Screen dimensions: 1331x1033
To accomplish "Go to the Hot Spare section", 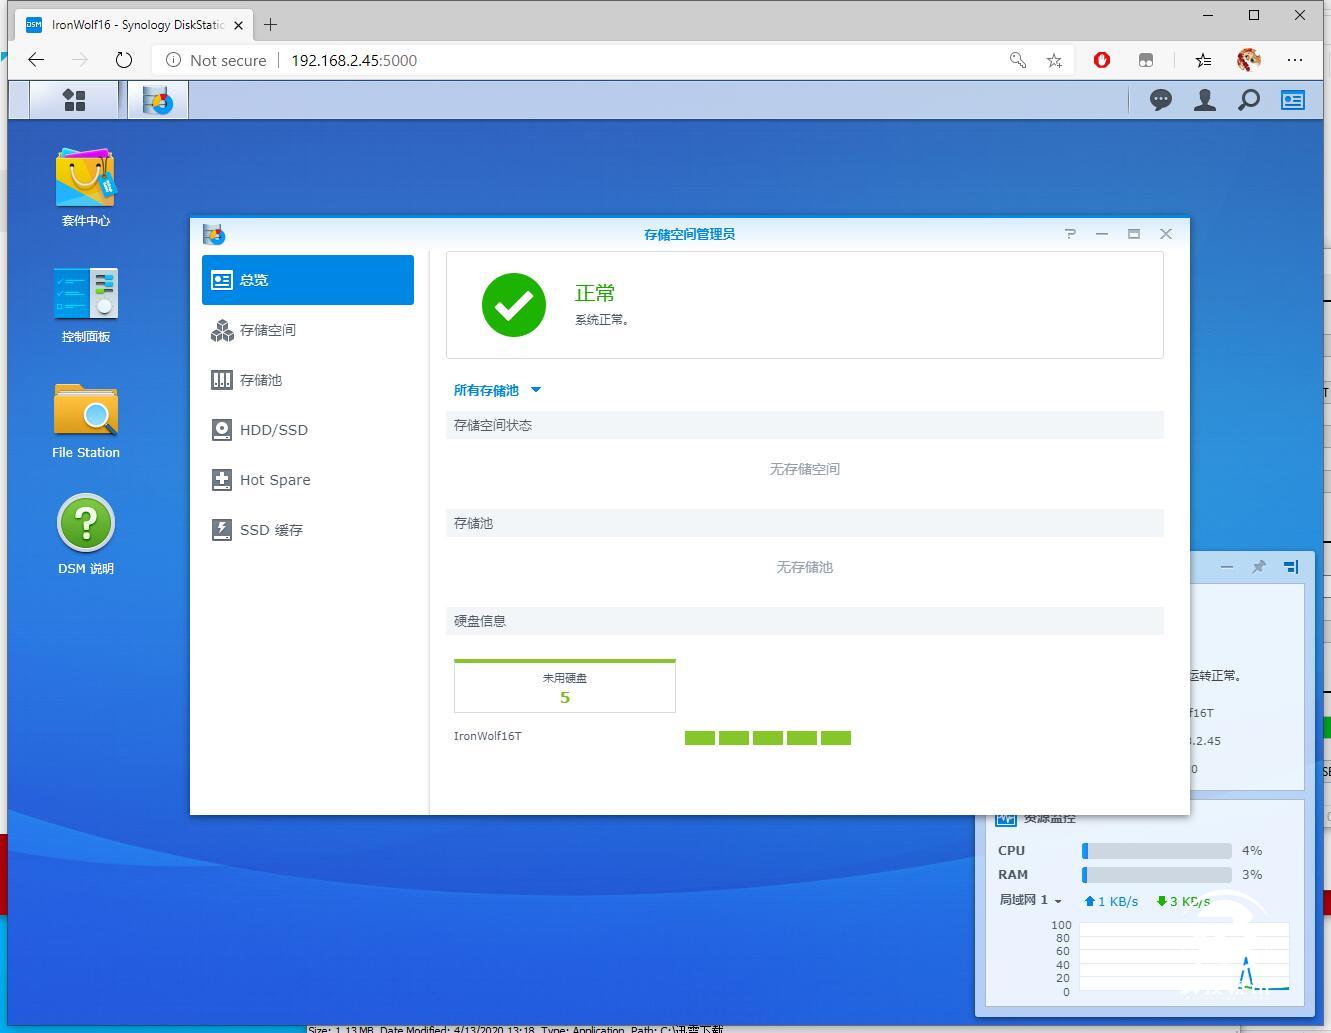I will point(274,480).
